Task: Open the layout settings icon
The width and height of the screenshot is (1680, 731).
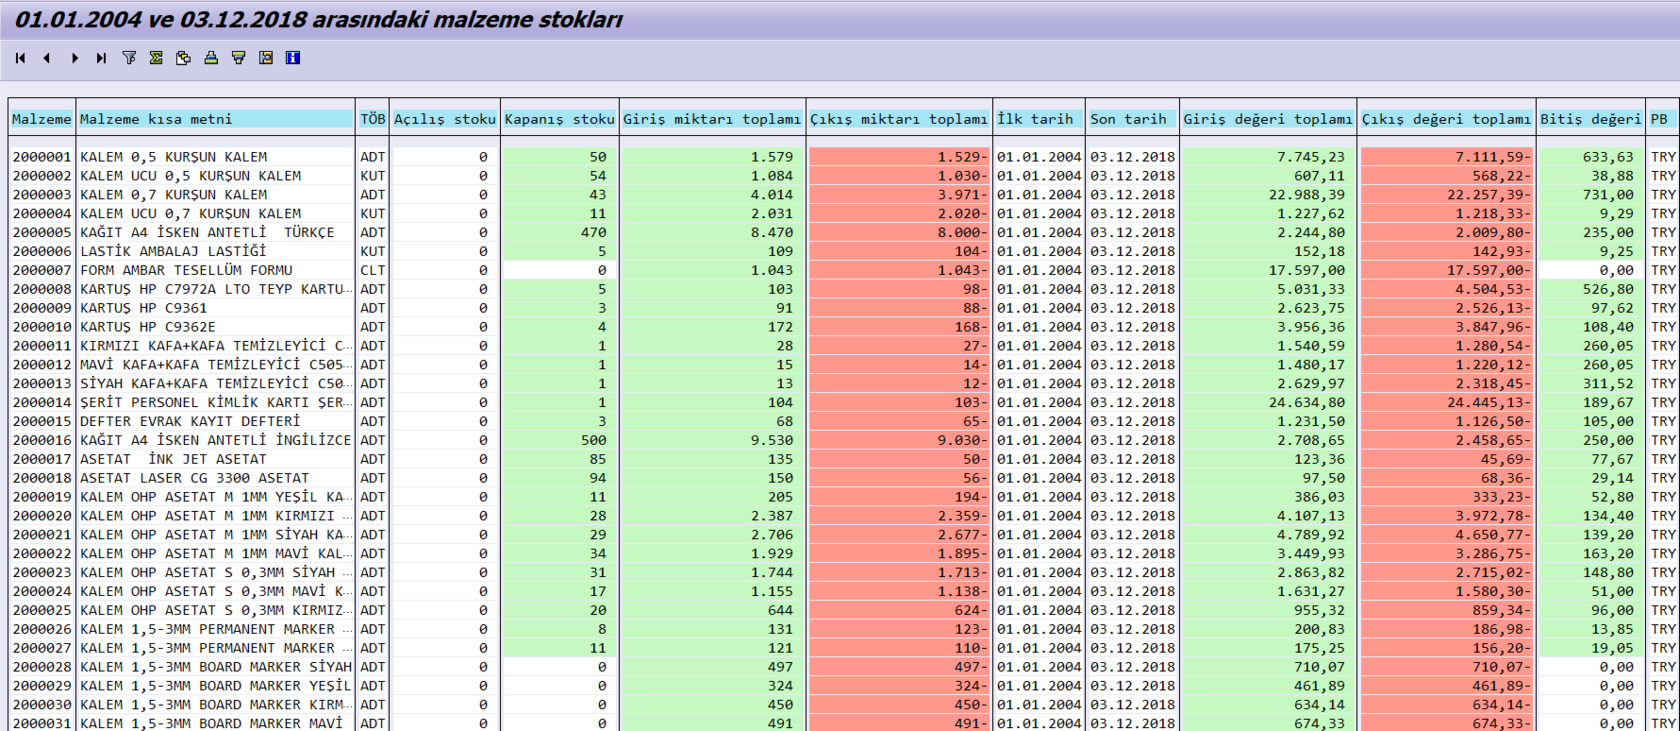Action: (266, 58)
